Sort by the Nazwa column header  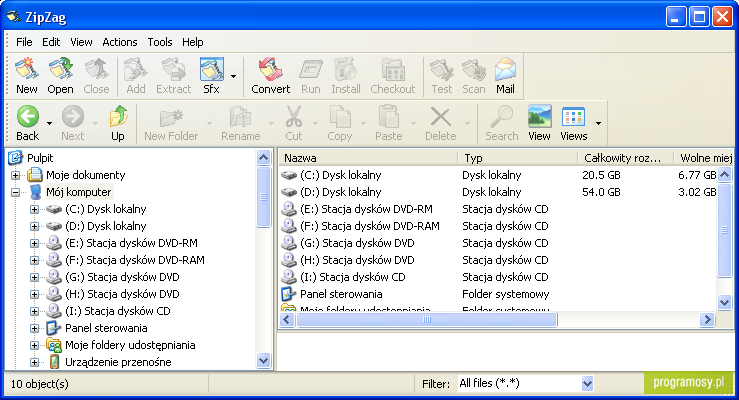[x=368, y=158]
